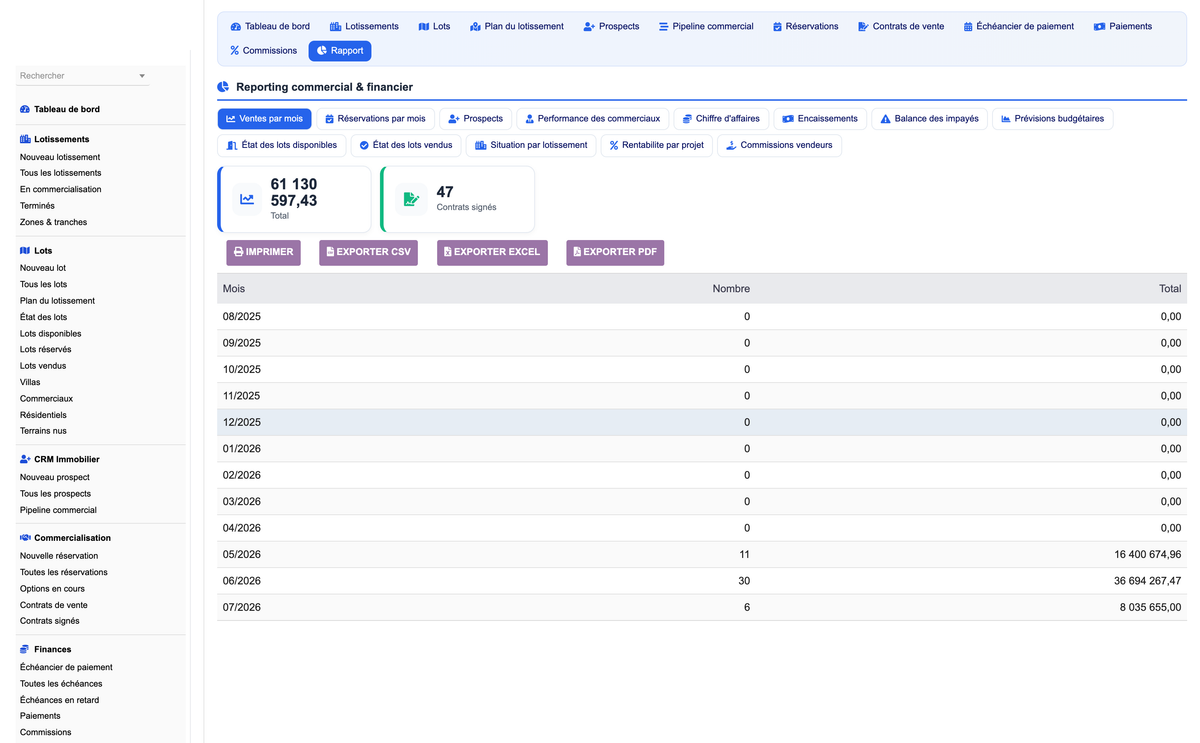Click the Balance des impayés warning icon
Screen dimensions: 1200x743
click(x=885, y=119)
